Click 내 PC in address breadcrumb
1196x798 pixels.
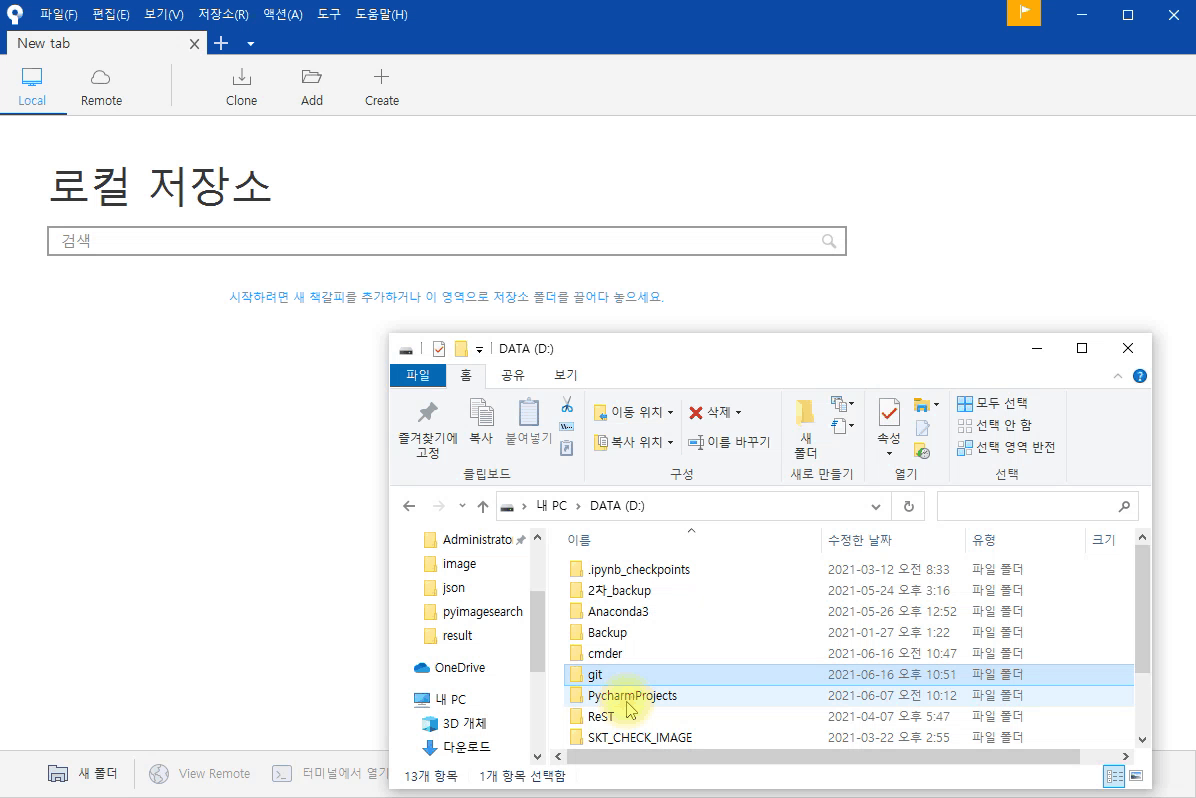551,506
